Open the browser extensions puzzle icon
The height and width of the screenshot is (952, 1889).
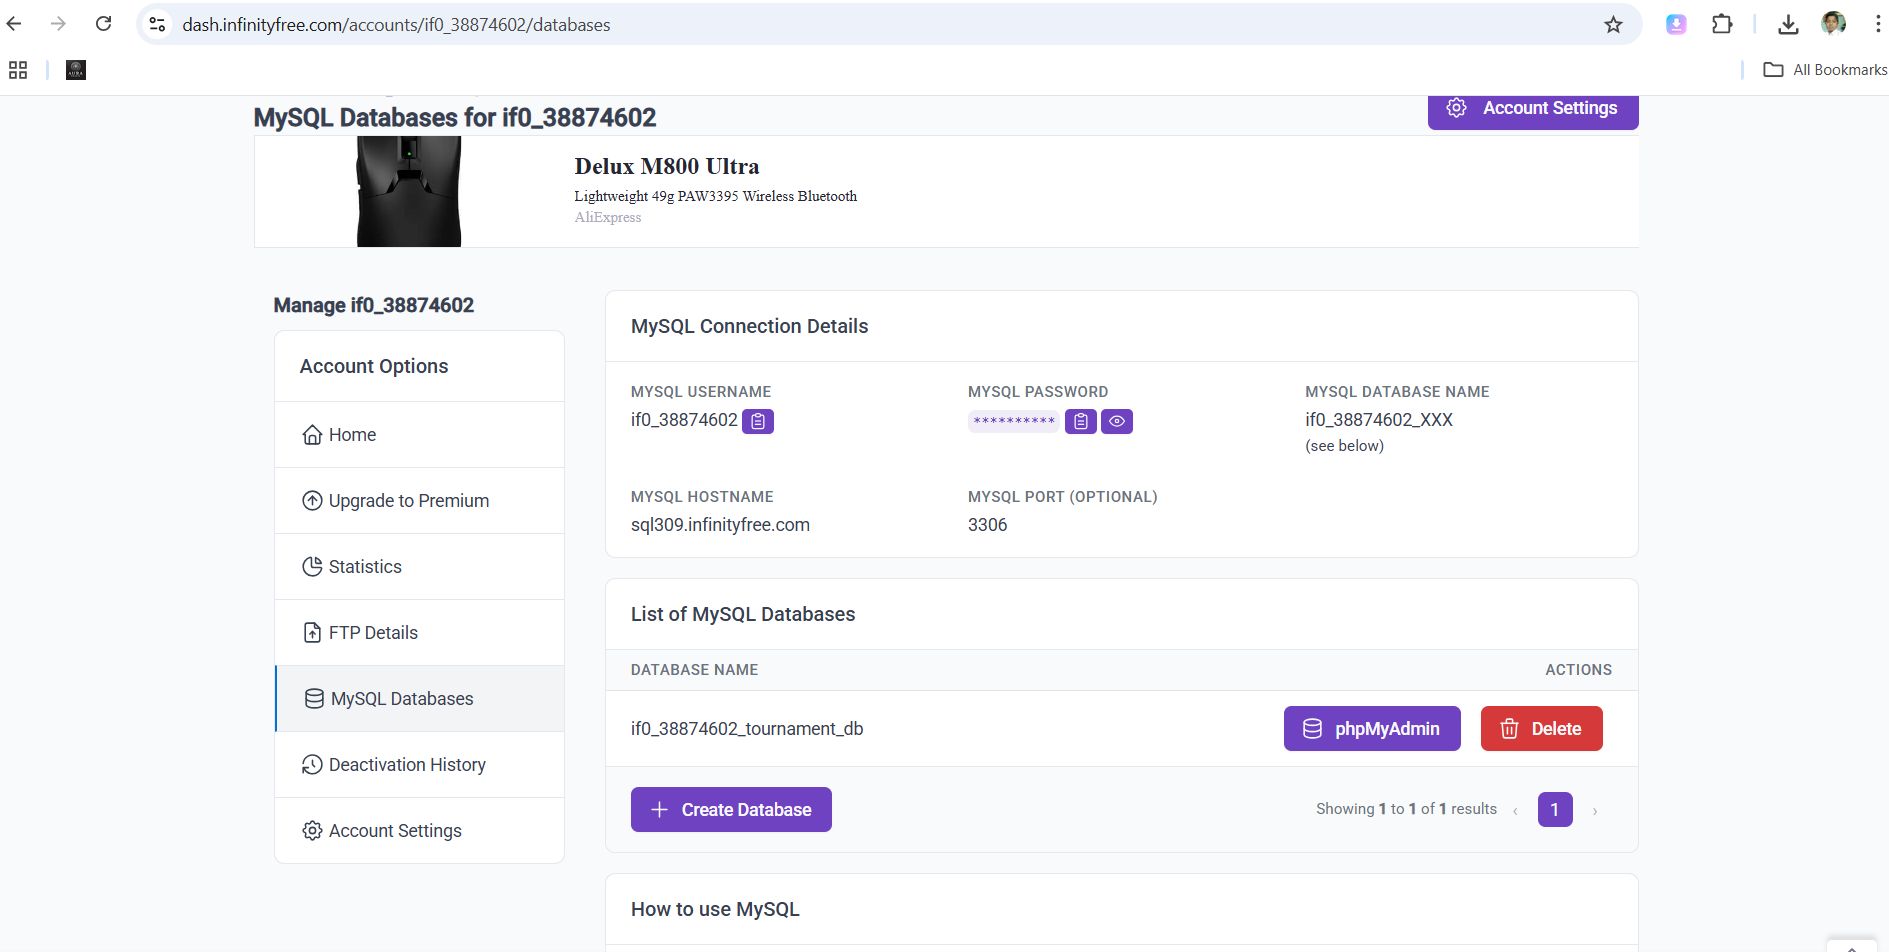click(1722, 25)
